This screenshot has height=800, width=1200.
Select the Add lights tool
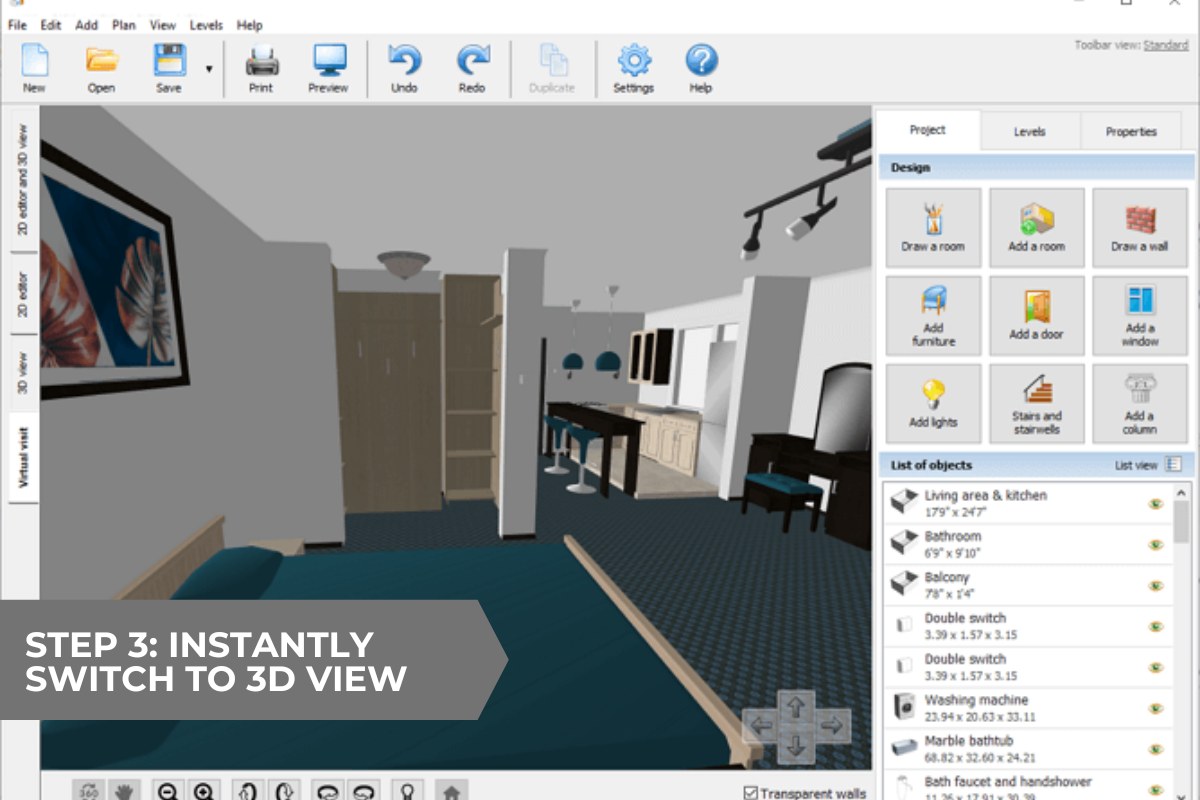click(932, 403)
